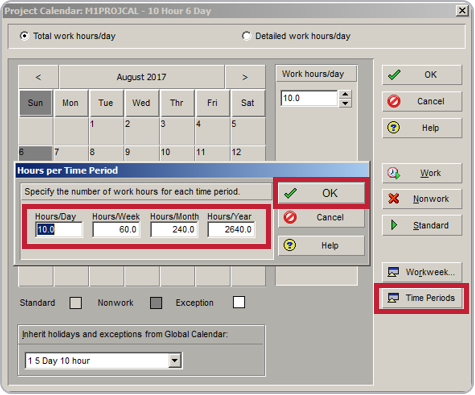Select August 9 in the calendar
The image size is (475, 395).
[141, 153]
